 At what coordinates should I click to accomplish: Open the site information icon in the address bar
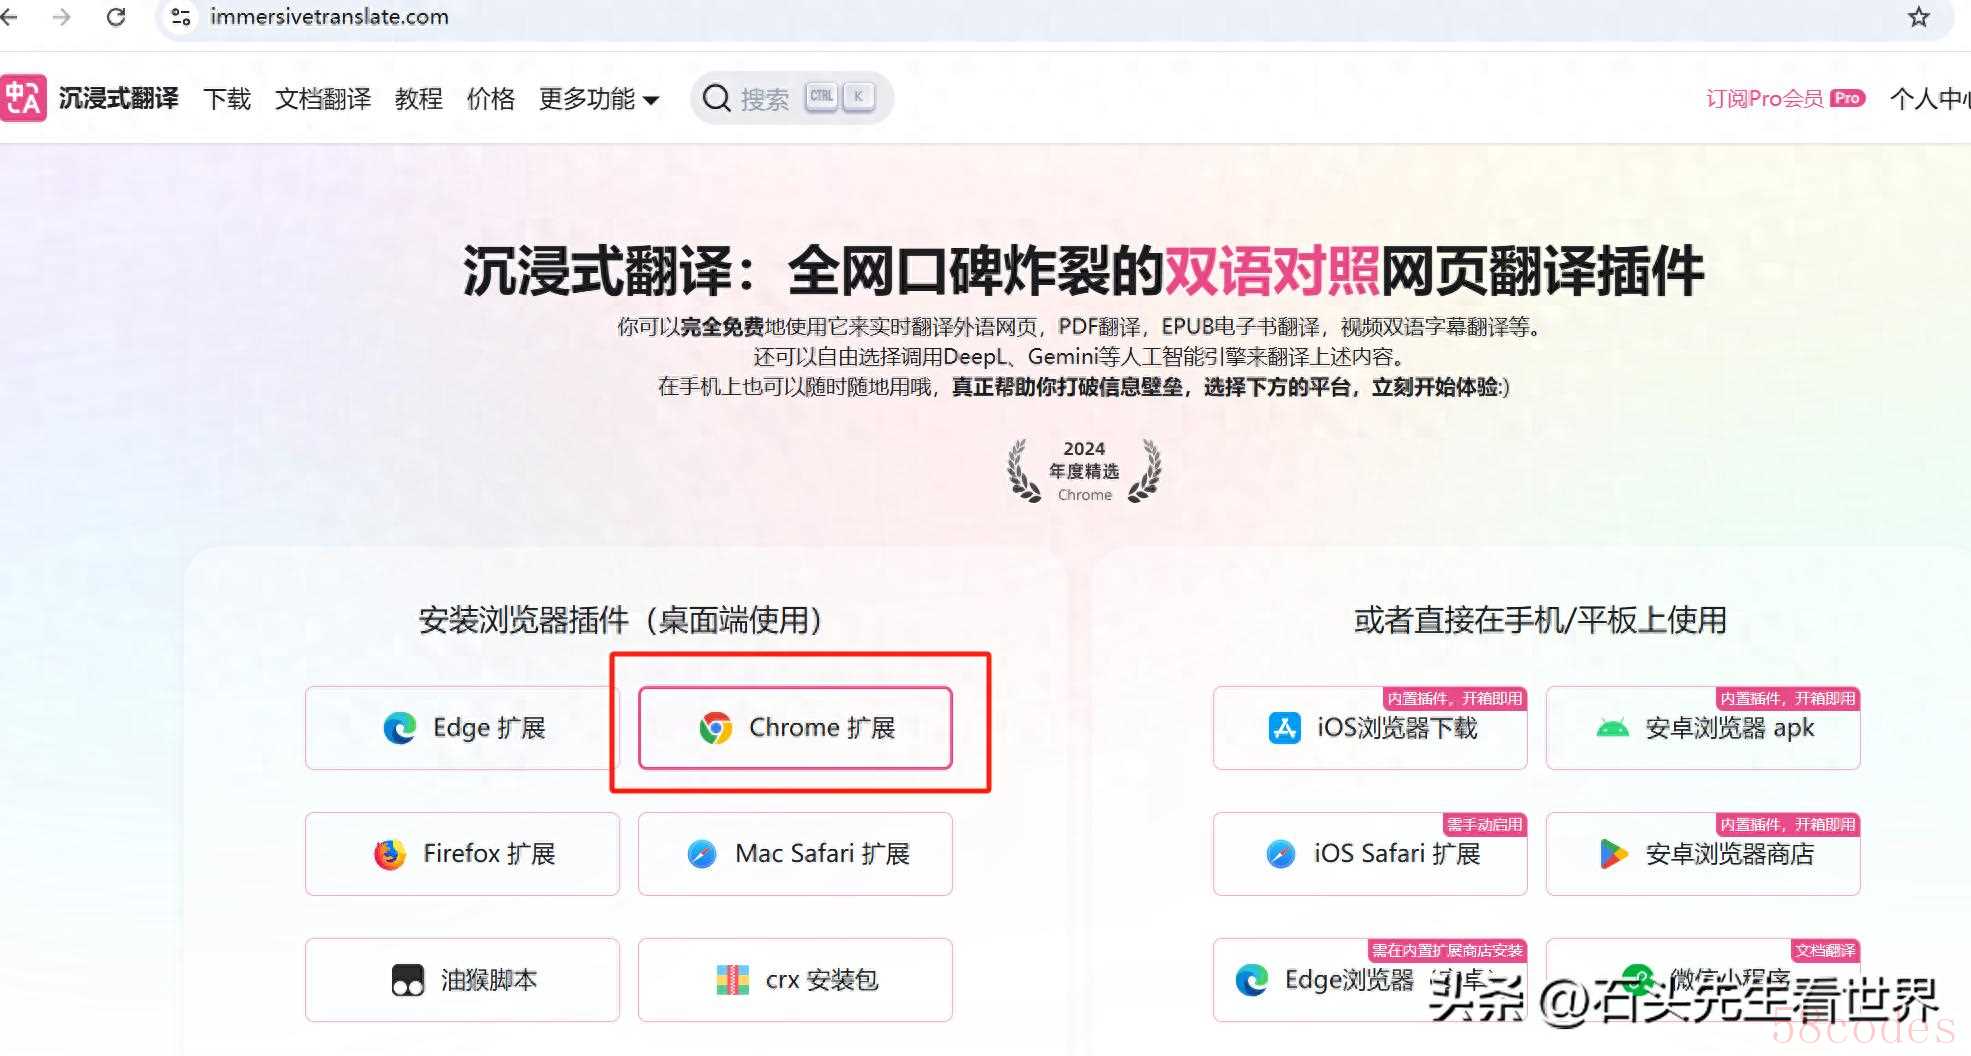tap(181, 17)
